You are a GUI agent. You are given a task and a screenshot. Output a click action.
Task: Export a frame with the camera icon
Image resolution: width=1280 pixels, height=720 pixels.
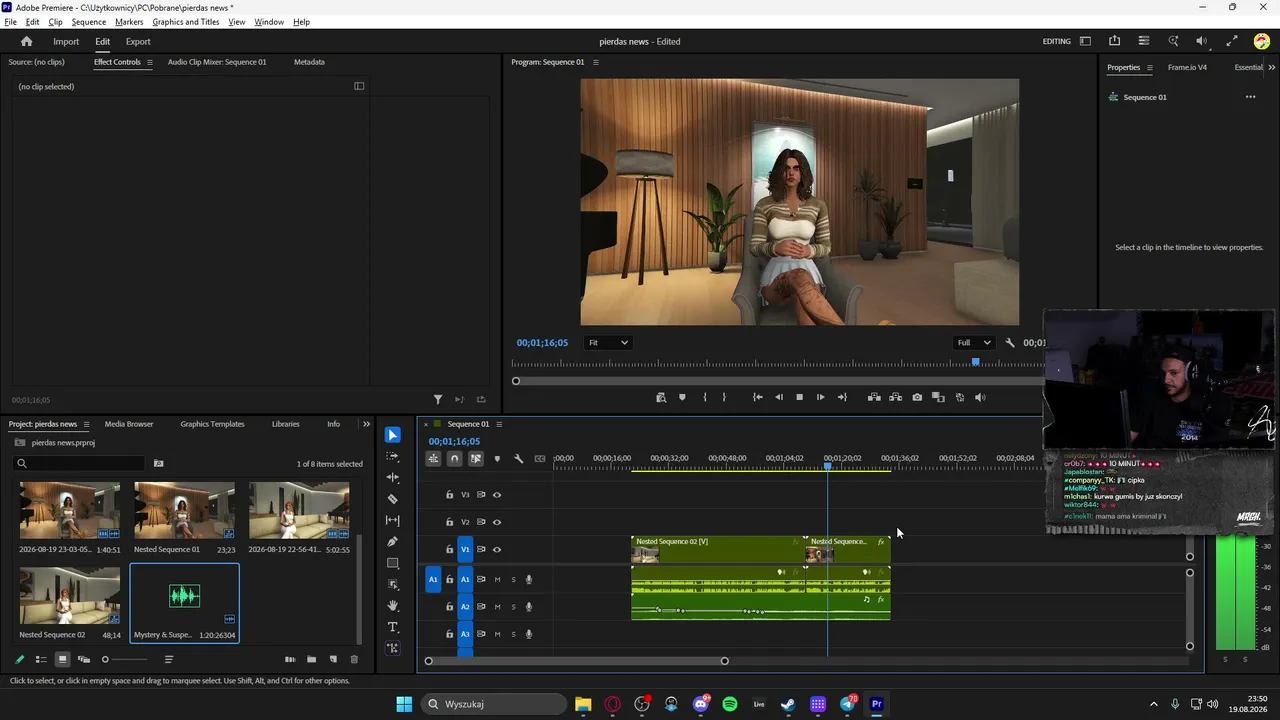click(917, 397)
